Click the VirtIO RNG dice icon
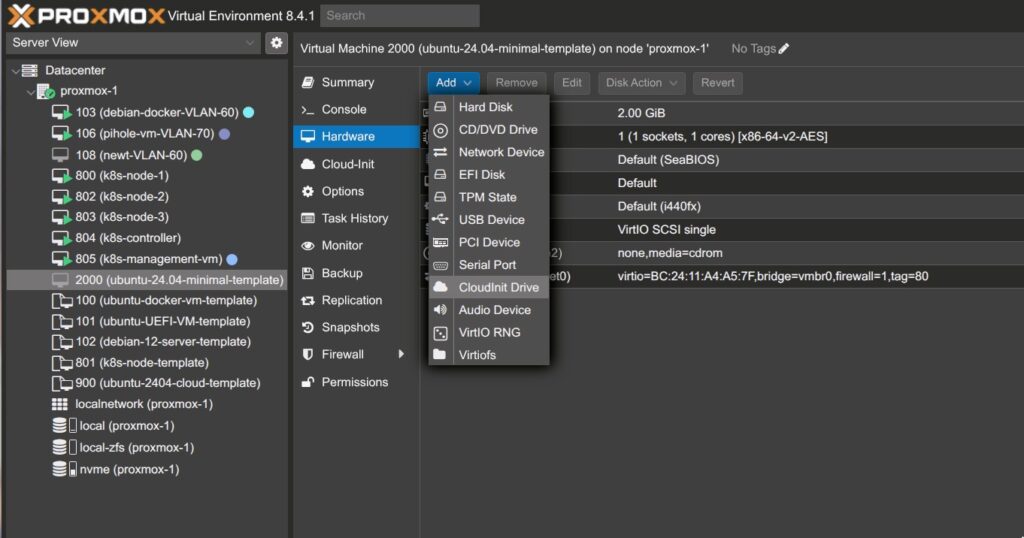 point(440,333)
